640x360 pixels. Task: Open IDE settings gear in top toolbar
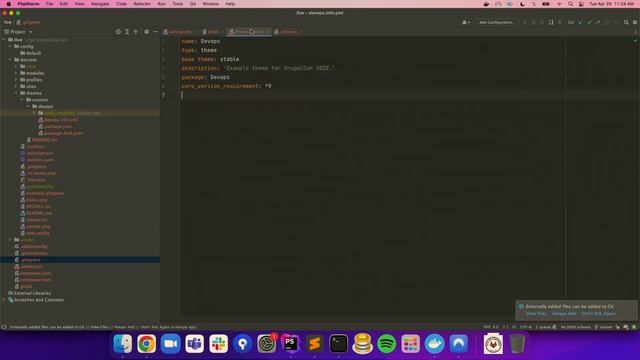pos(635,22)
